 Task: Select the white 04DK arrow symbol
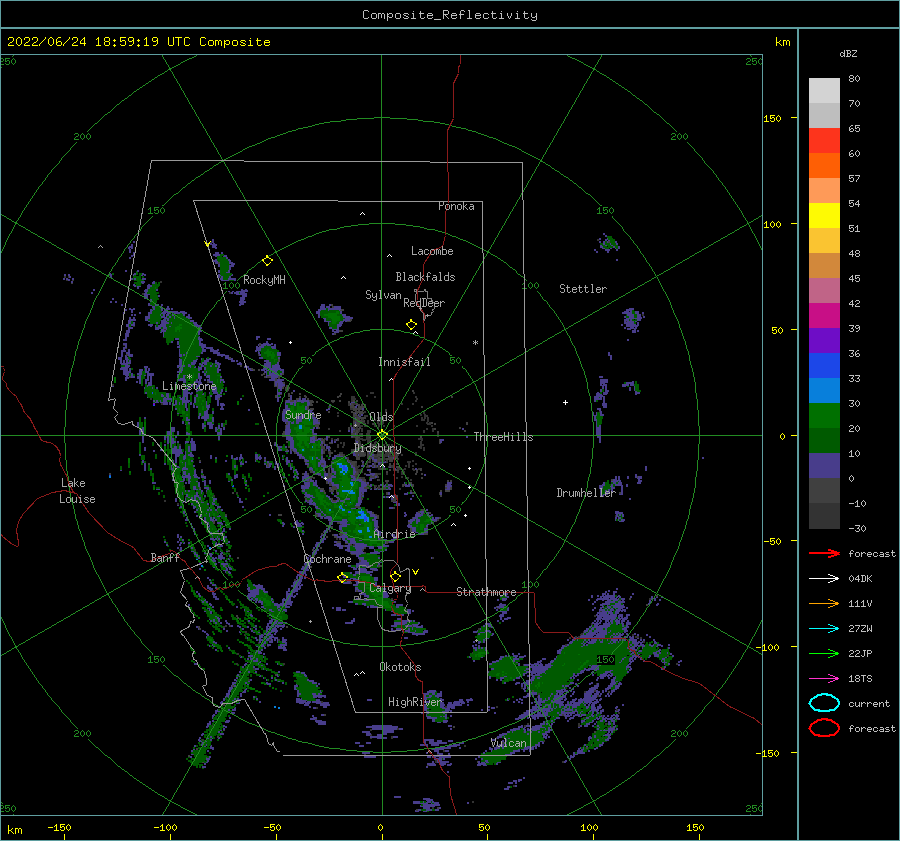pos(824,578)
